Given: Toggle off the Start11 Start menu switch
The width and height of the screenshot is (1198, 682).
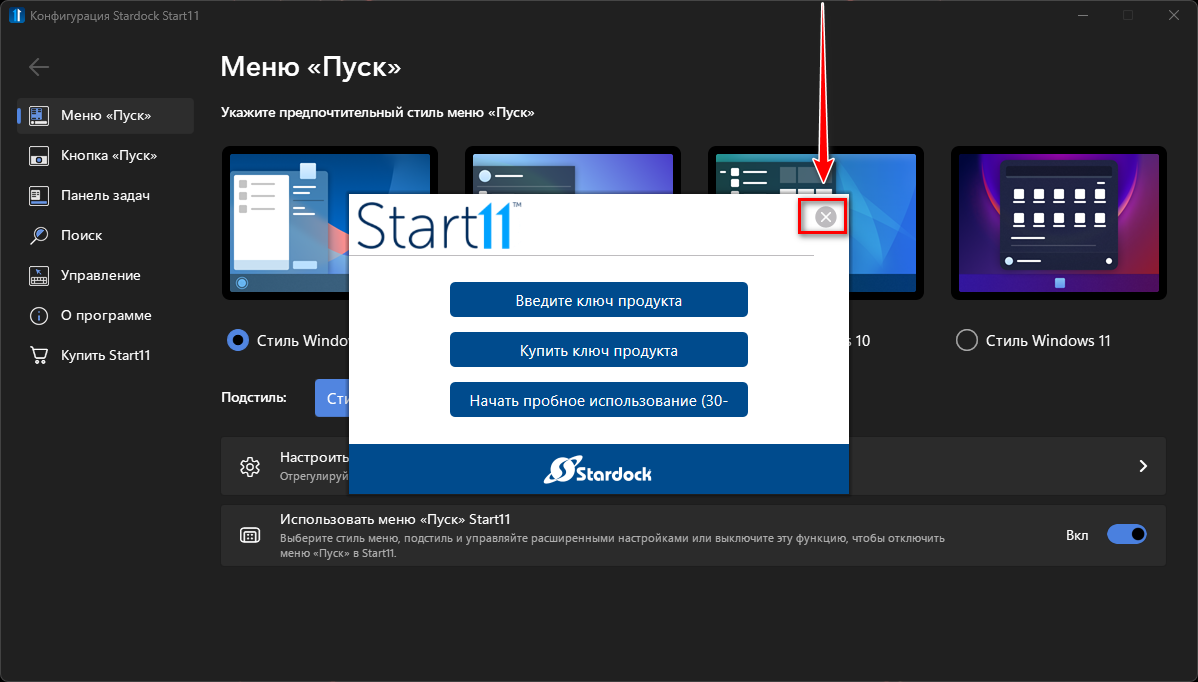Looking at the screenshot, I should (x=1127, y=535).
